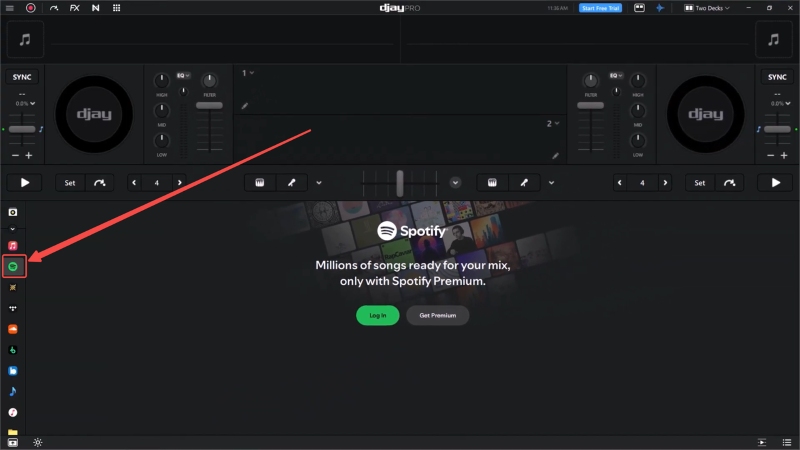
Task: Increase left deck tempo with plus
Action: tap(29, 155)
